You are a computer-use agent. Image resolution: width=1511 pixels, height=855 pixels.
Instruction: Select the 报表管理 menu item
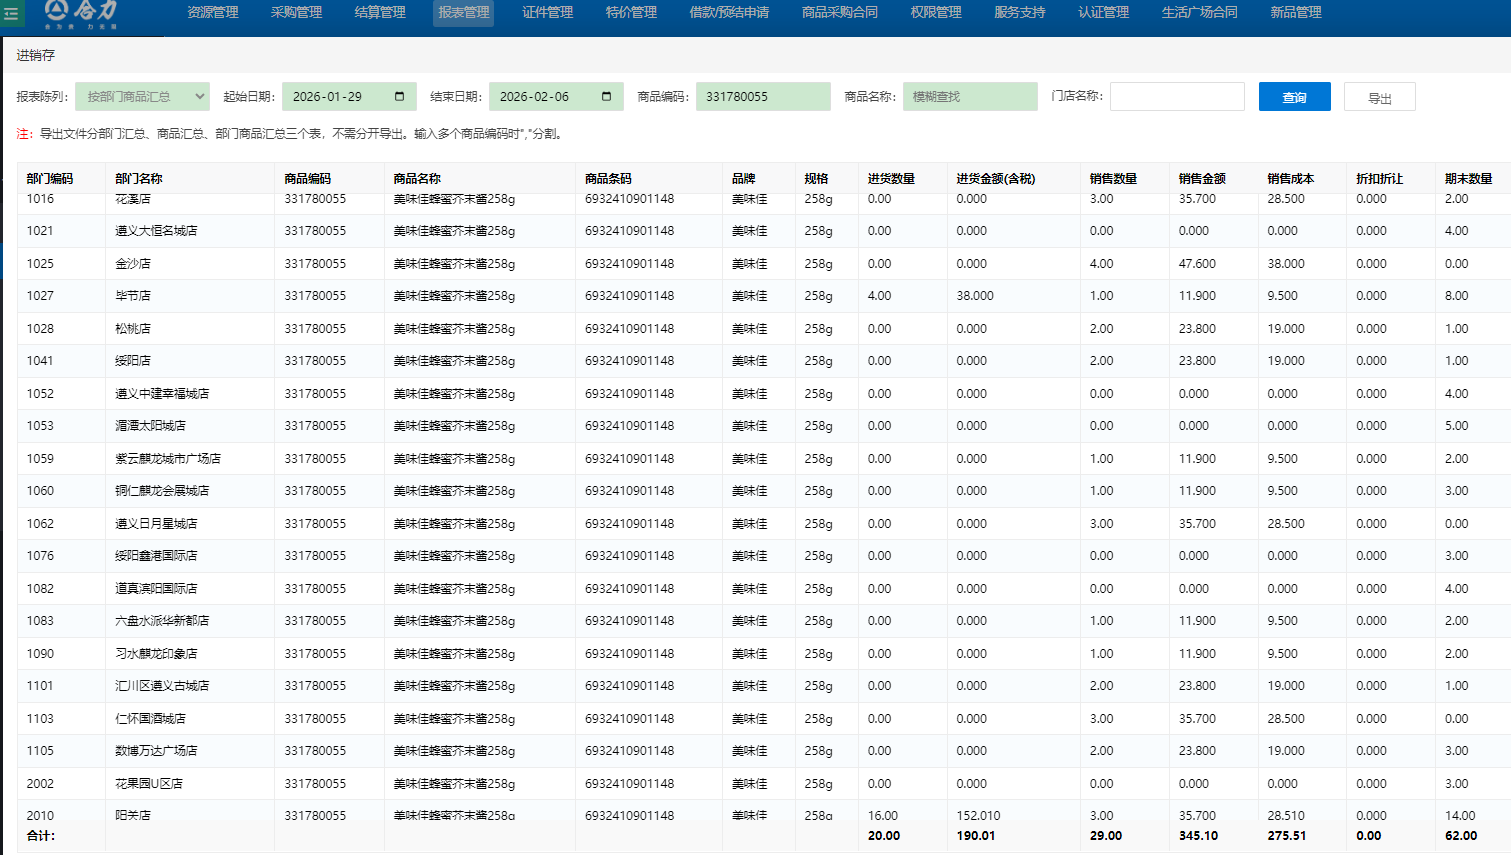(x=464, y=13)
